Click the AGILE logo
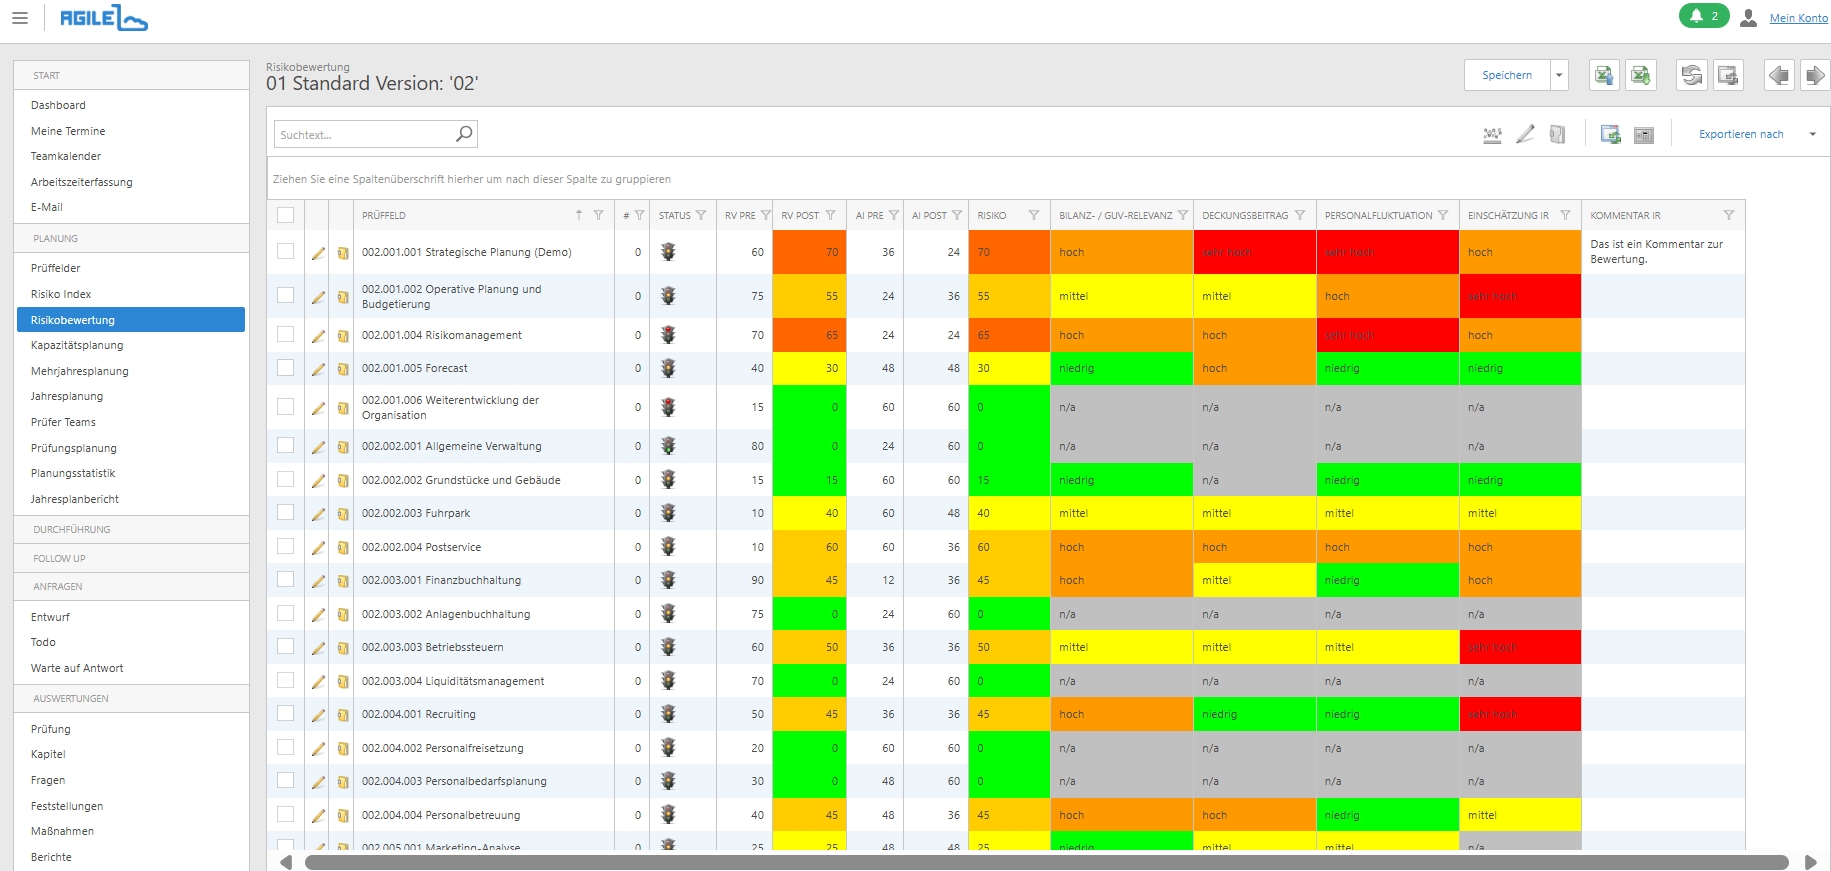The image size is (1831, 871). pos(103,18)
